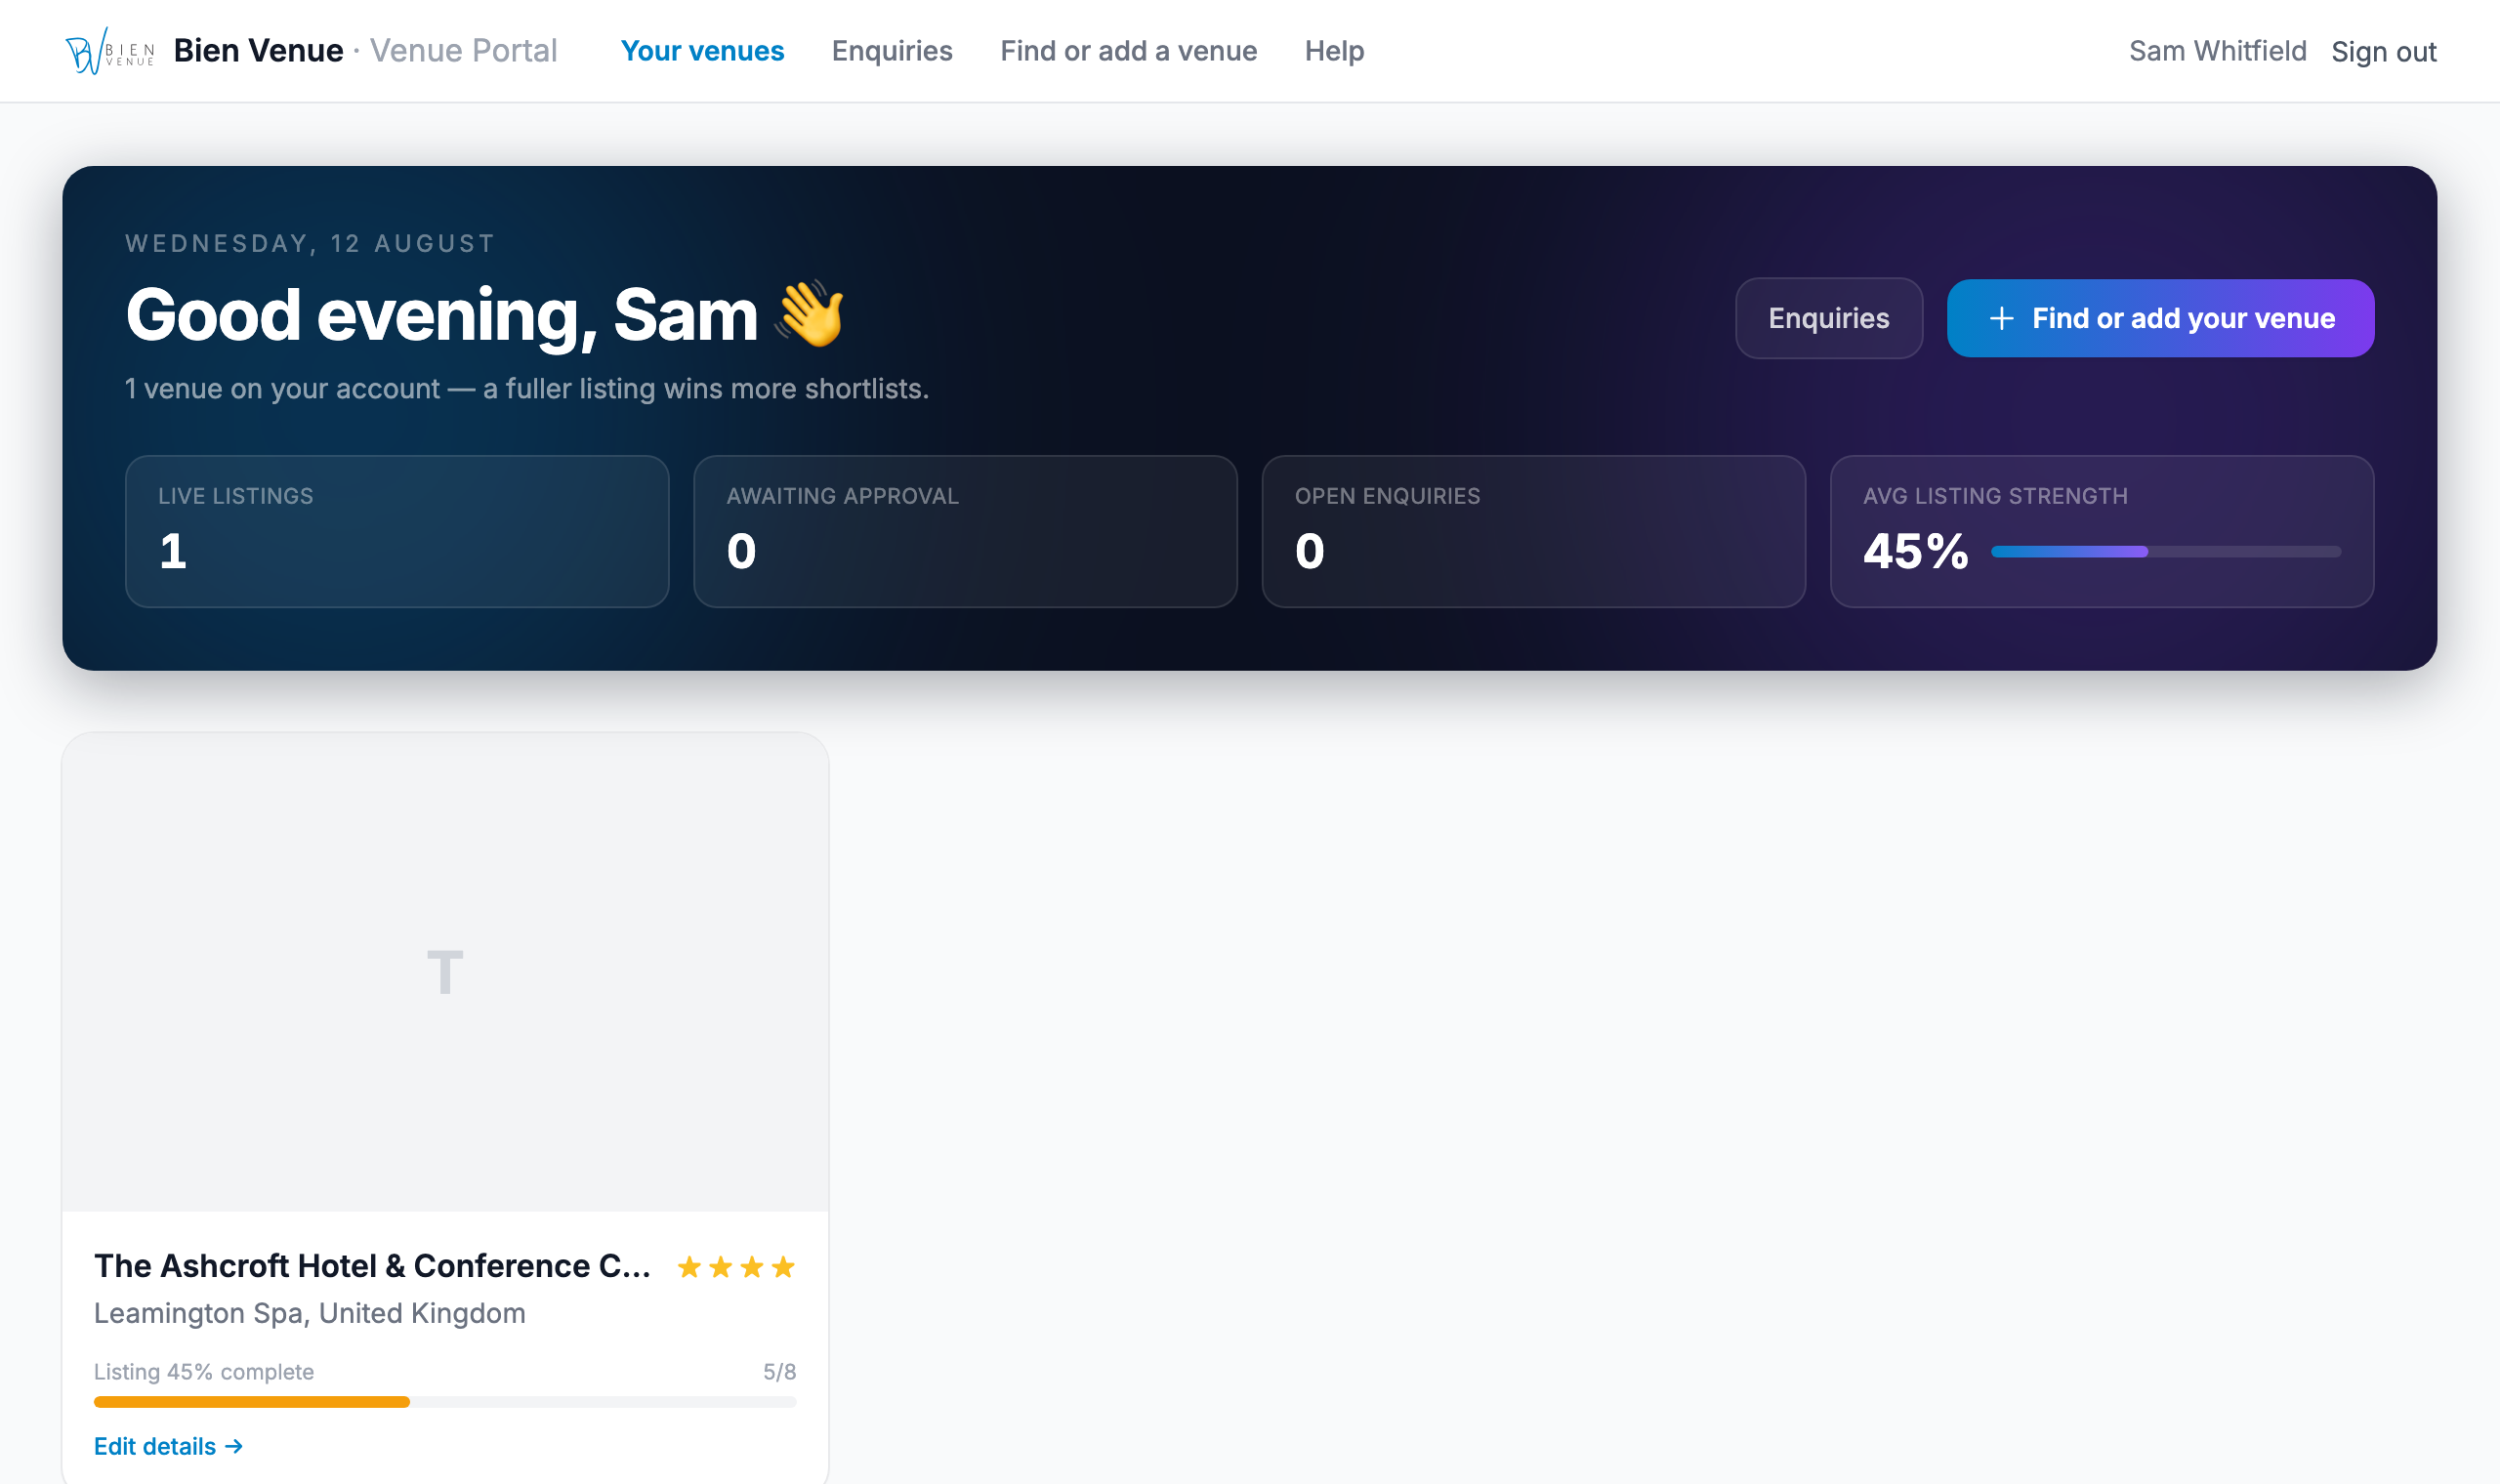Click the 1 venue on your account subtitle
The image size is (2500, 1484).
click(527, 388)
